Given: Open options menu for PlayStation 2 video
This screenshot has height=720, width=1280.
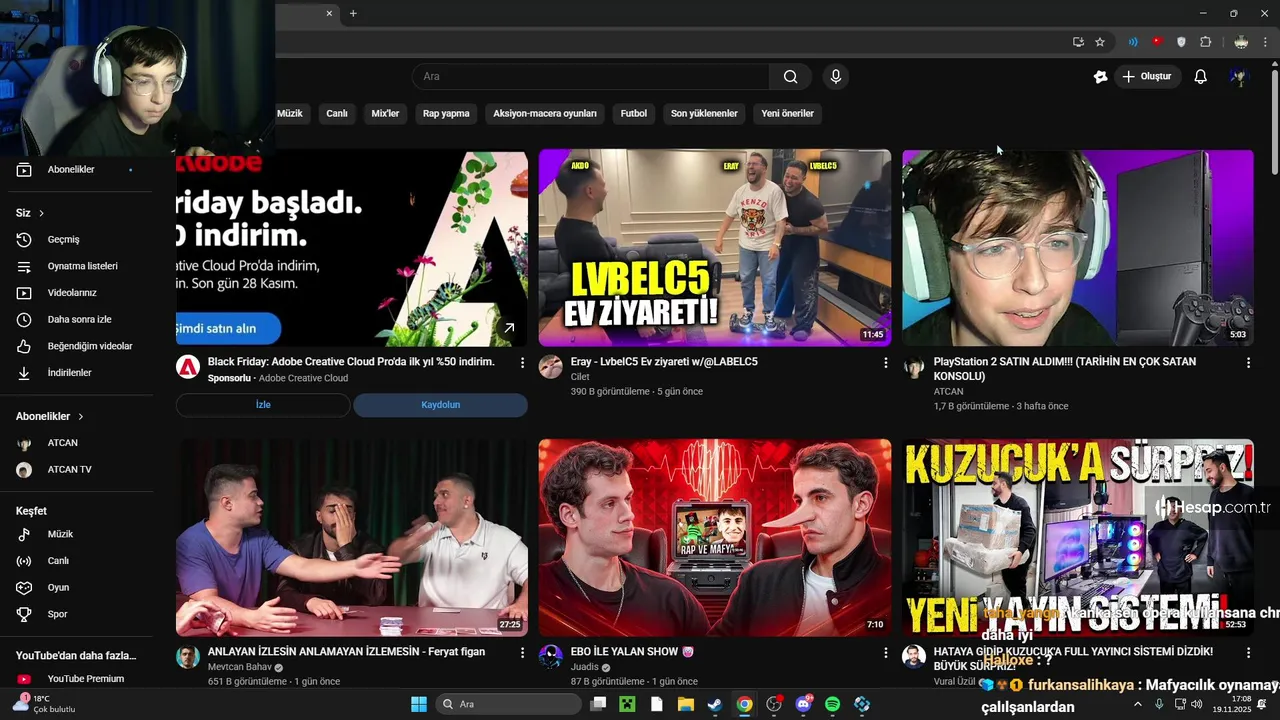Looking at the screenshot, I should tap(1248, 363).
